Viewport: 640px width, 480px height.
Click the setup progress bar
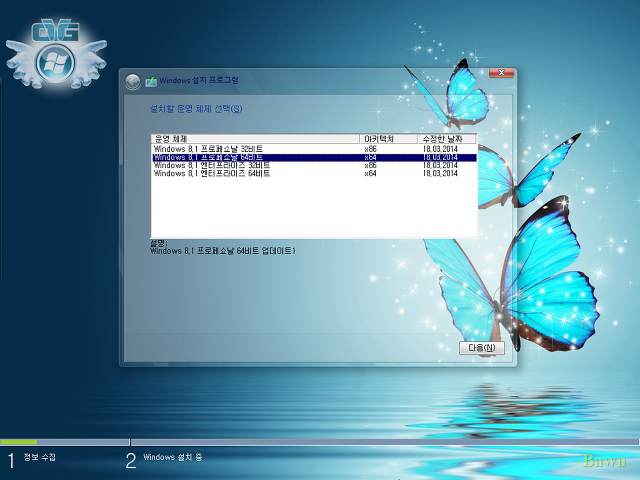320,442
